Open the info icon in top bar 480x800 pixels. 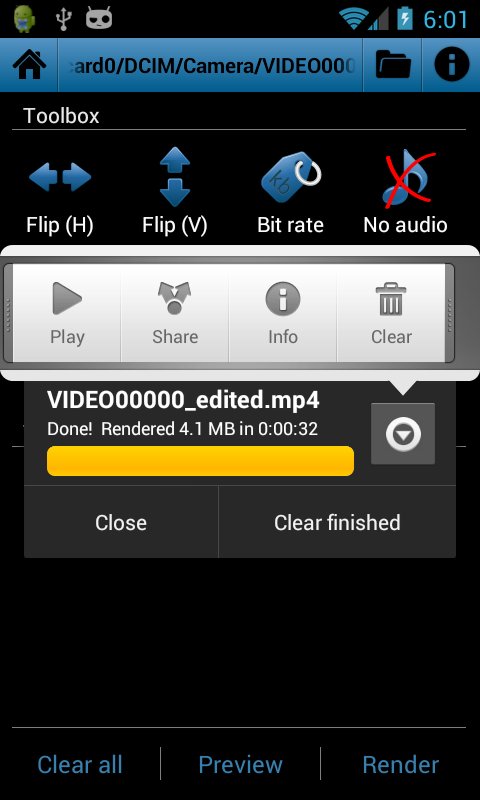click(451, 65)
